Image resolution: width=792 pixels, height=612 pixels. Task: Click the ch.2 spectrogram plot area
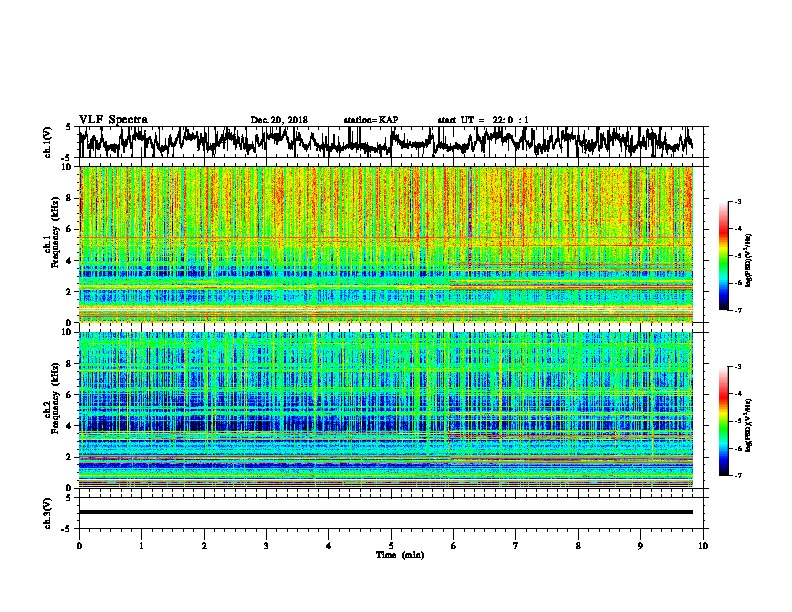point(386,410)
